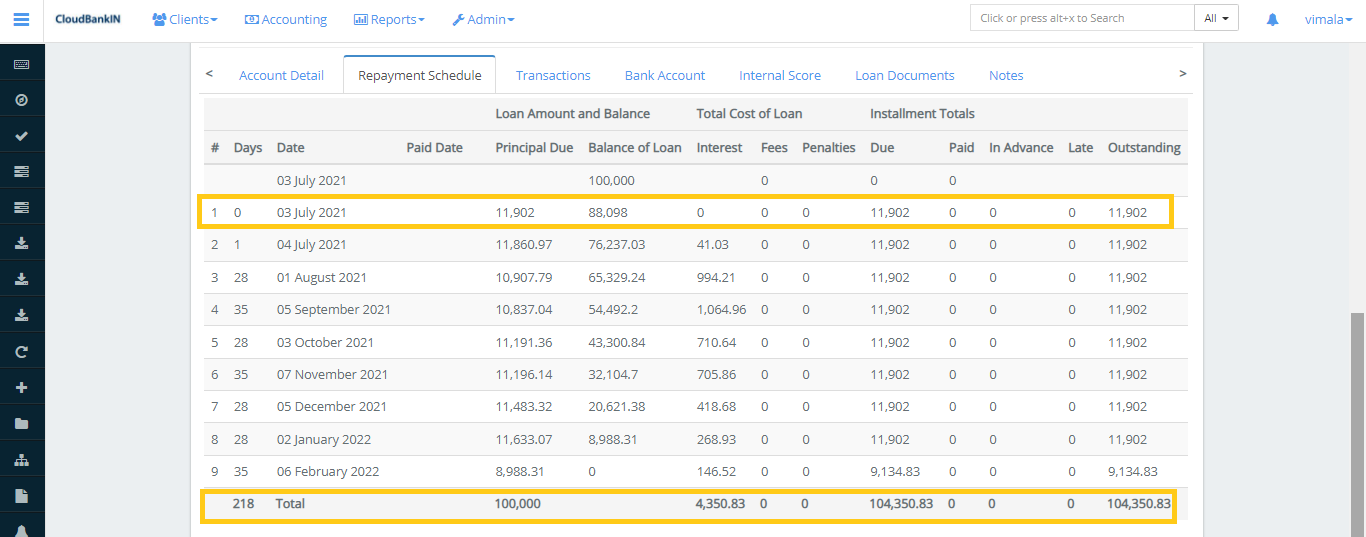
Task: Toggle the hamburger menu in top-left
Action: (x=21, y=20)
